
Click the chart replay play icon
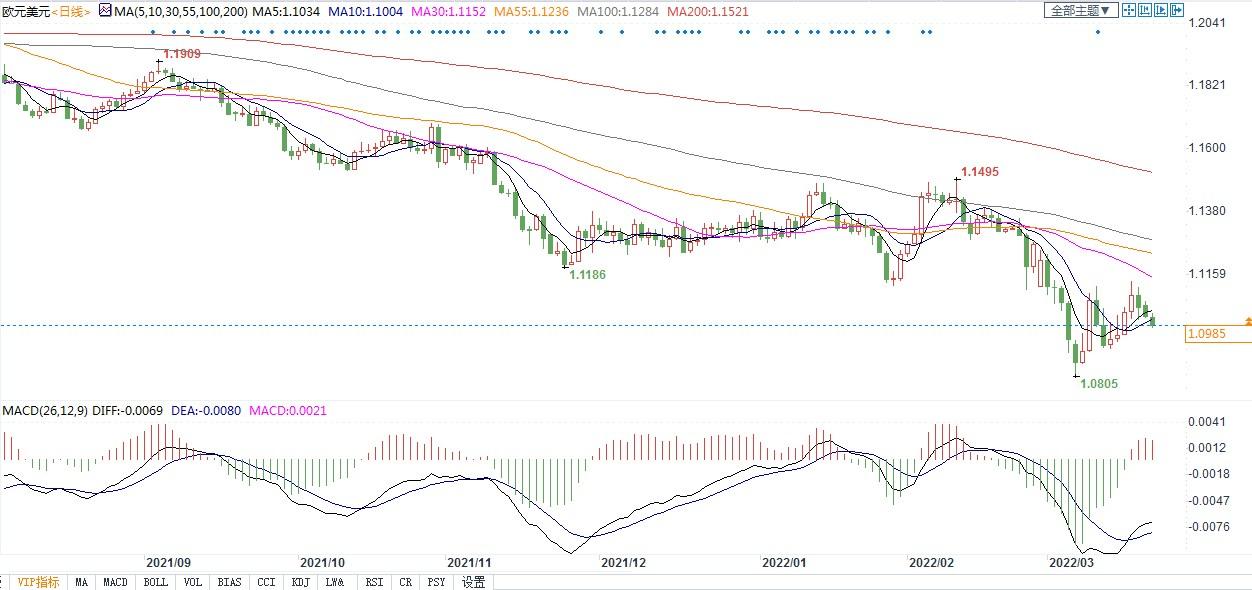[x=1161, y=10]
